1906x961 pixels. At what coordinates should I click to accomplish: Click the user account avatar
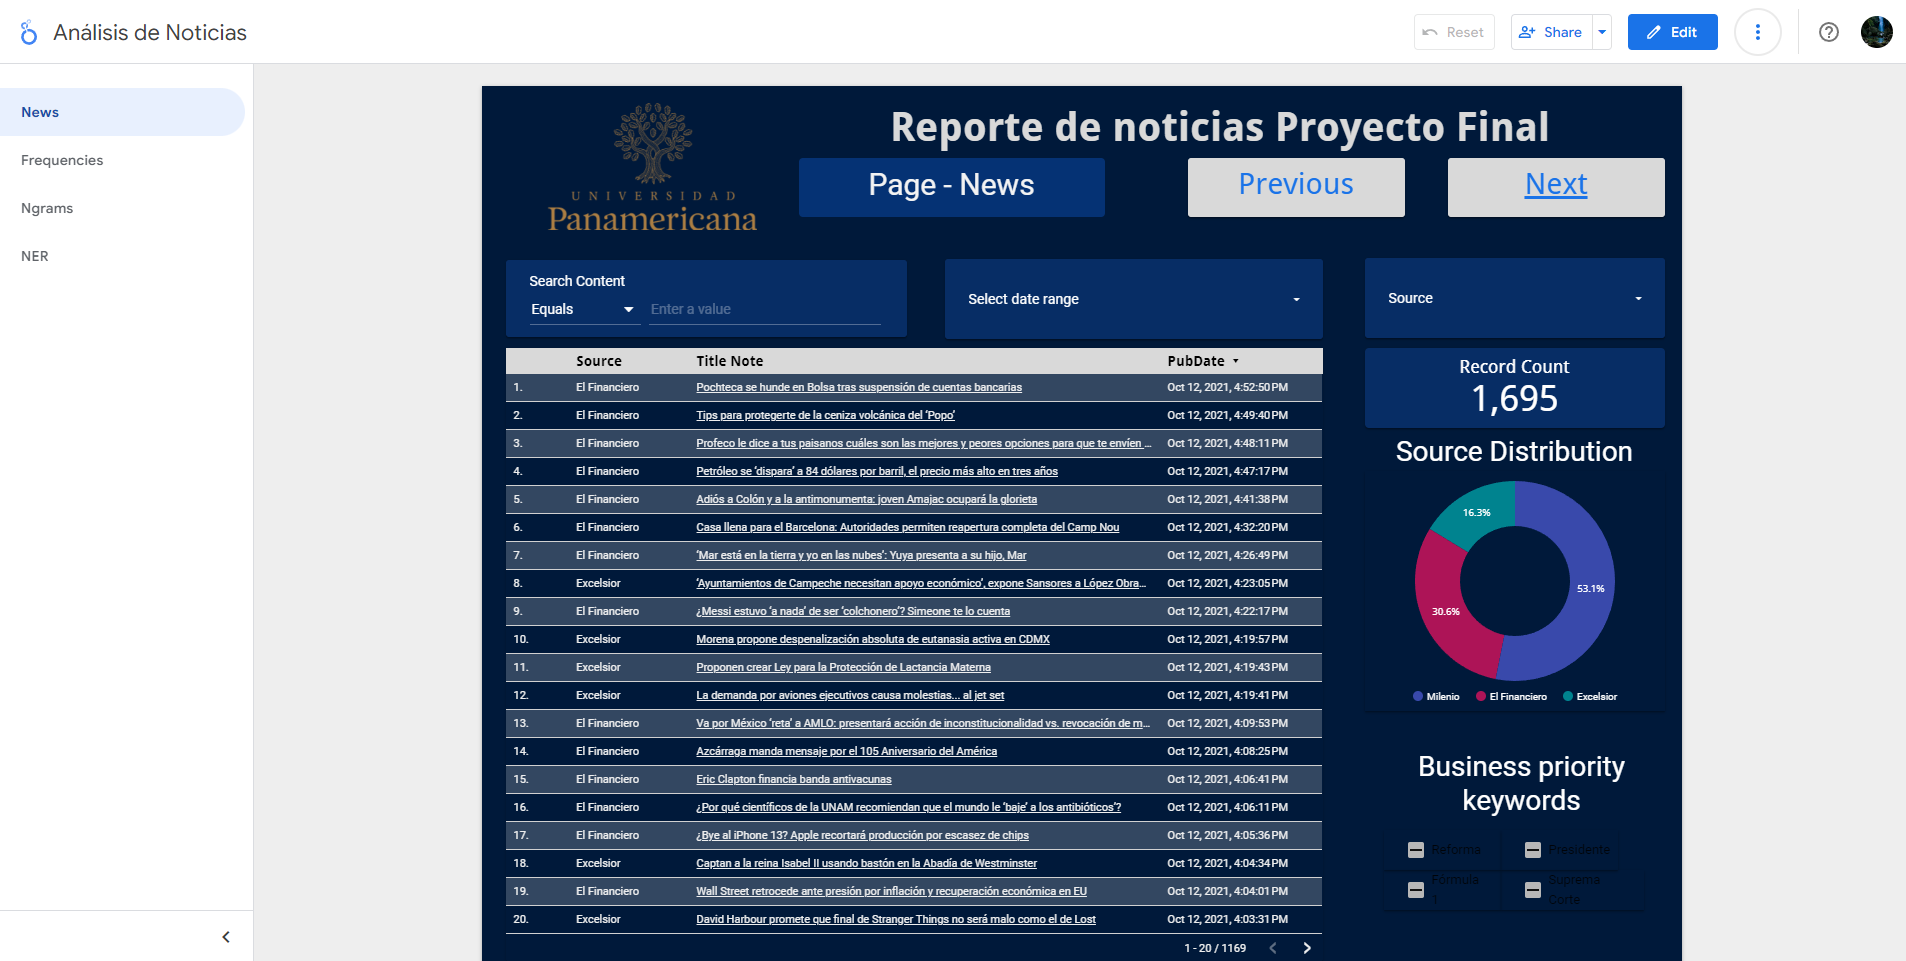pos(1876,32)
